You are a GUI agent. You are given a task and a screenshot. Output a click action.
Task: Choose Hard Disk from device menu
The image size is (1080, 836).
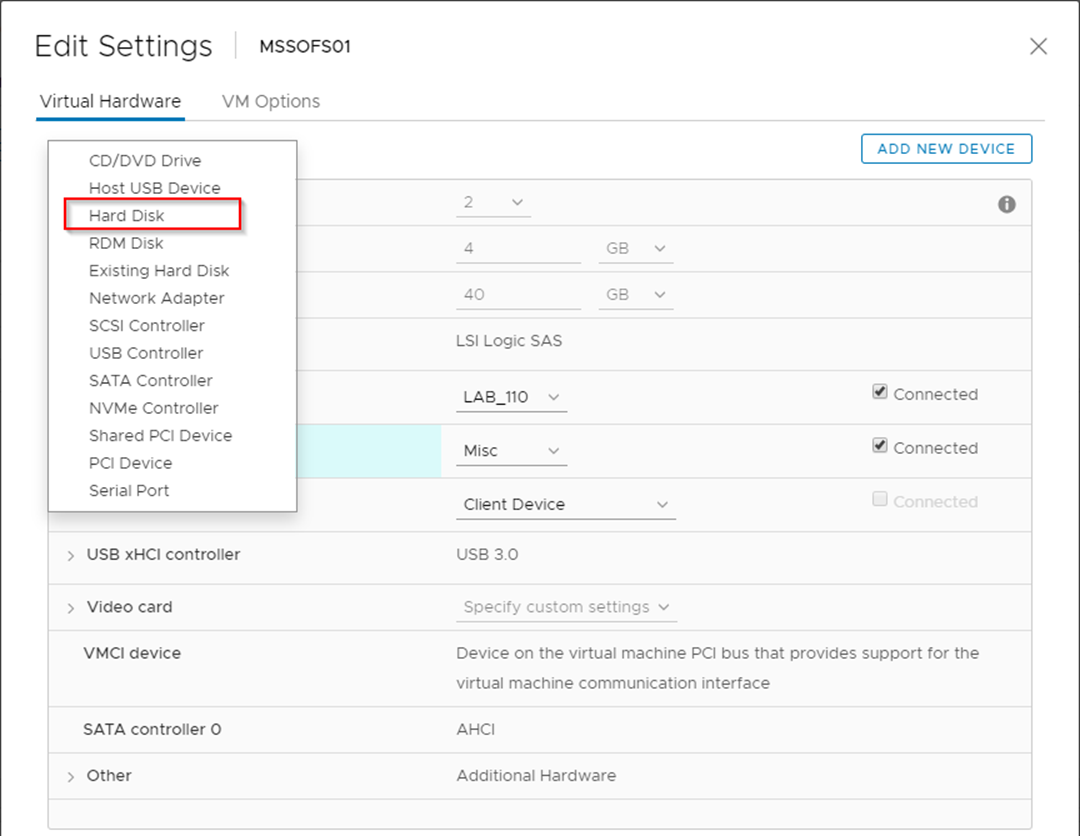pyautogui.click(x=127, y=215)
